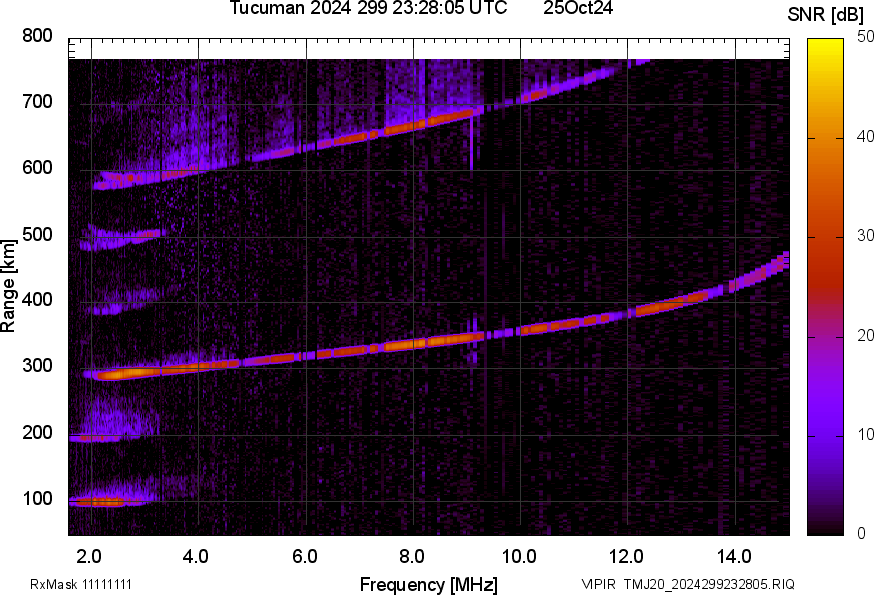Click range tick label '500'
Image resolution: width=874 pixels, height=595 pixels.
37,234
